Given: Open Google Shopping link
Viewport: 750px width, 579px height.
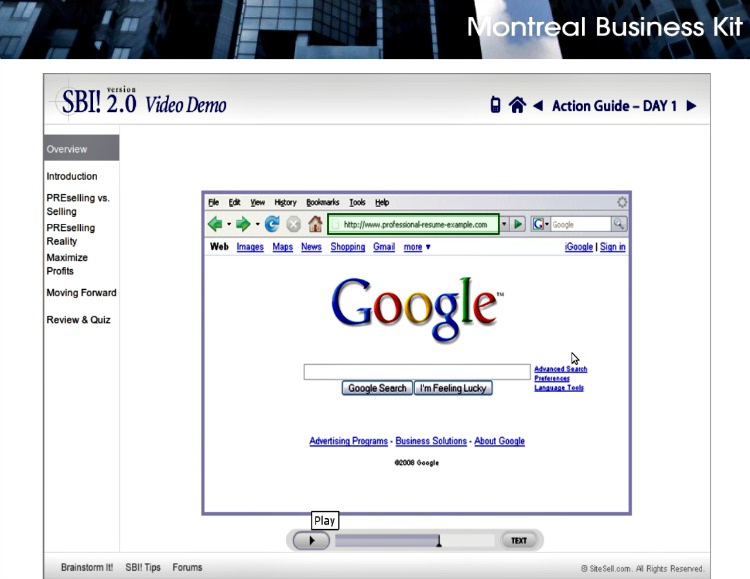Looking at the screenshot, I should coord(348,247).
